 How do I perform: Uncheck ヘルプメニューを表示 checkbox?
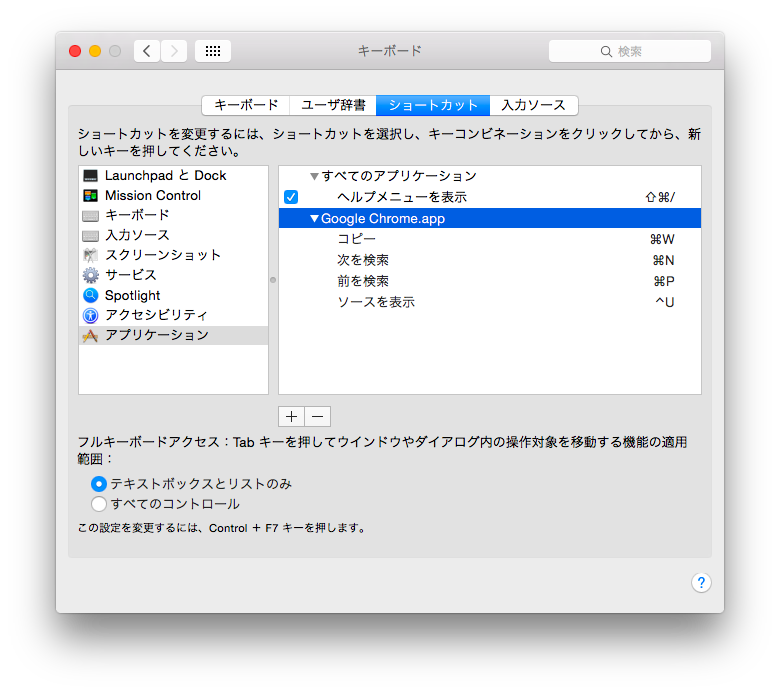(291, 197)
